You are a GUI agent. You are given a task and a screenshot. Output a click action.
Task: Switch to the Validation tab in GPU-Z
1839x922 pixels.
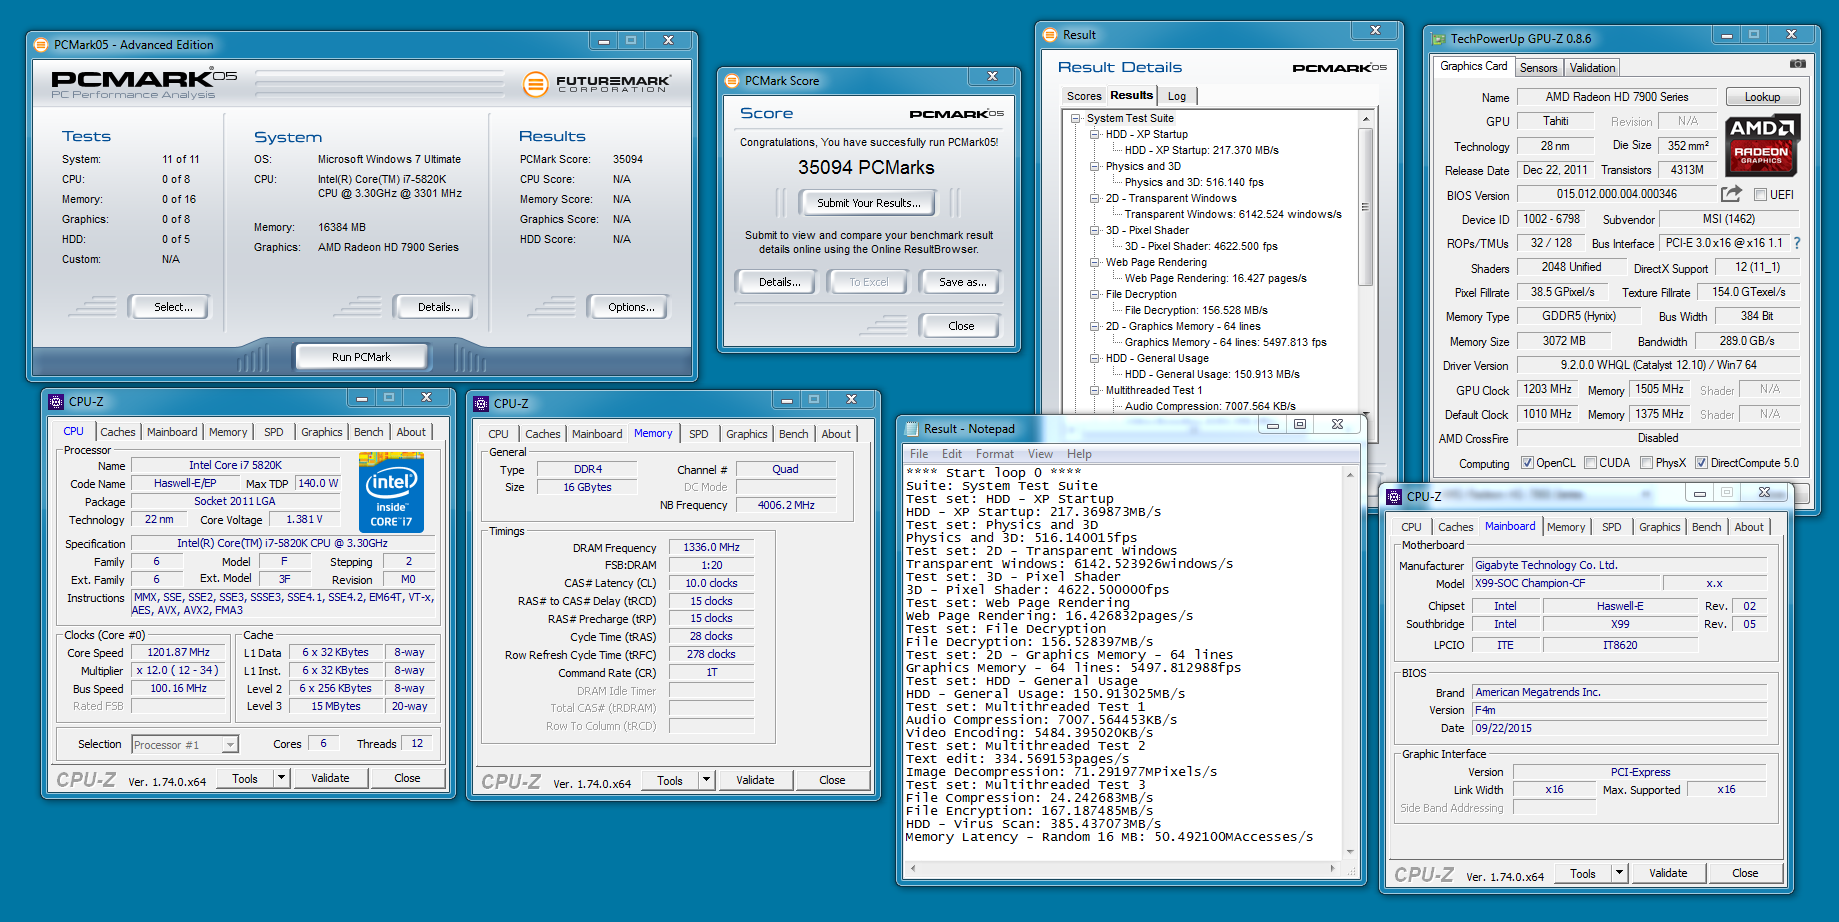[x=1592, y=68]
